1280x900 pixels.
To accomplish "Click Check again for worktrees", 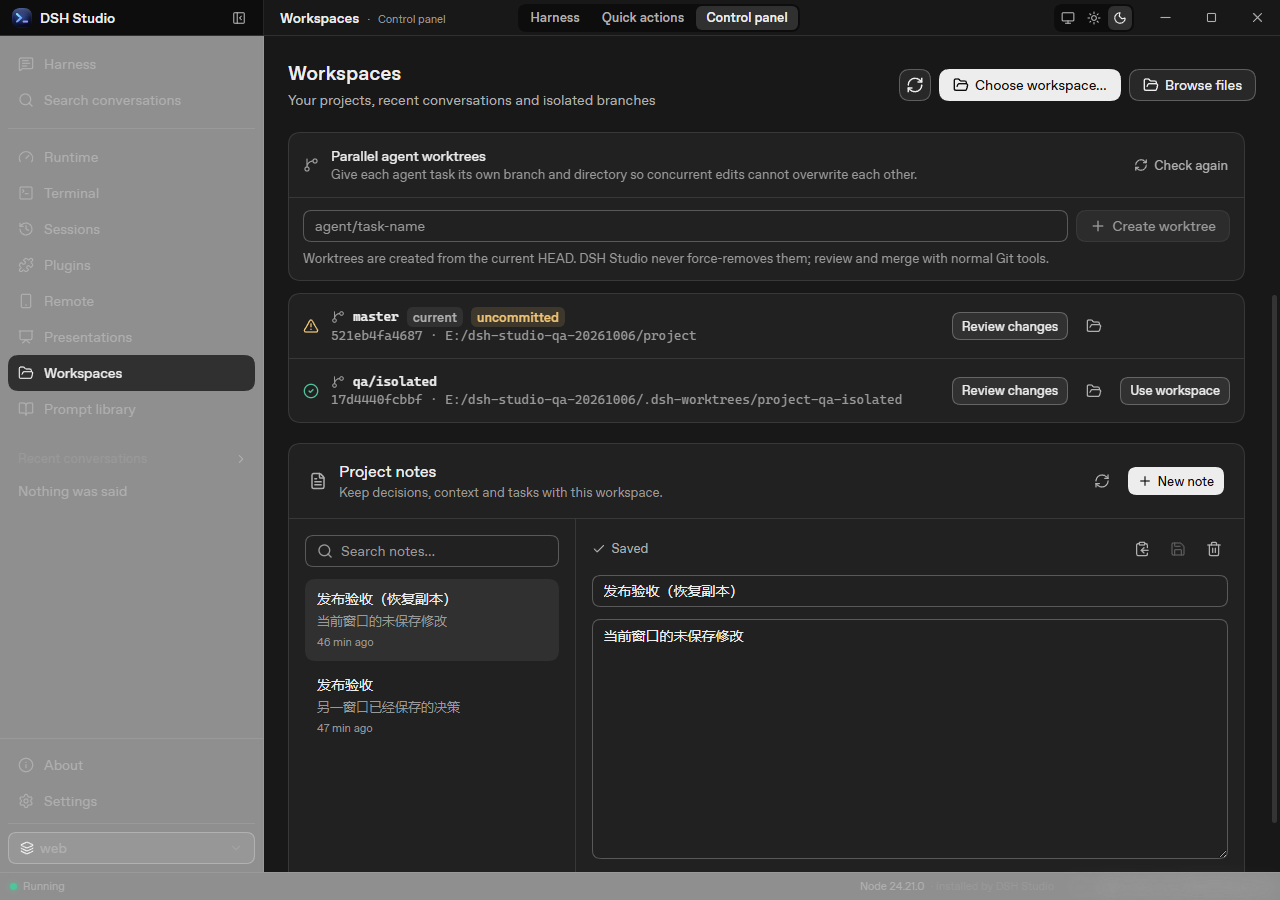I will point(1181,165).
